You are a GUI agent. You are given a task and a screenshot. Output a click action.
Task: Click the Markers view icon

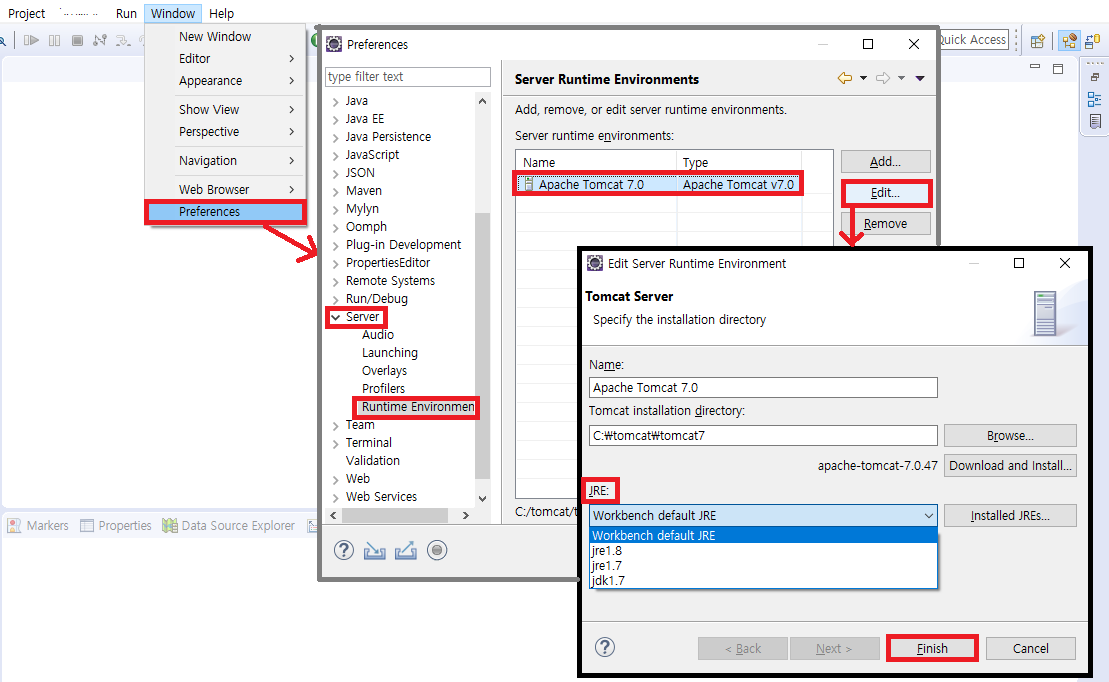(14, 526)
